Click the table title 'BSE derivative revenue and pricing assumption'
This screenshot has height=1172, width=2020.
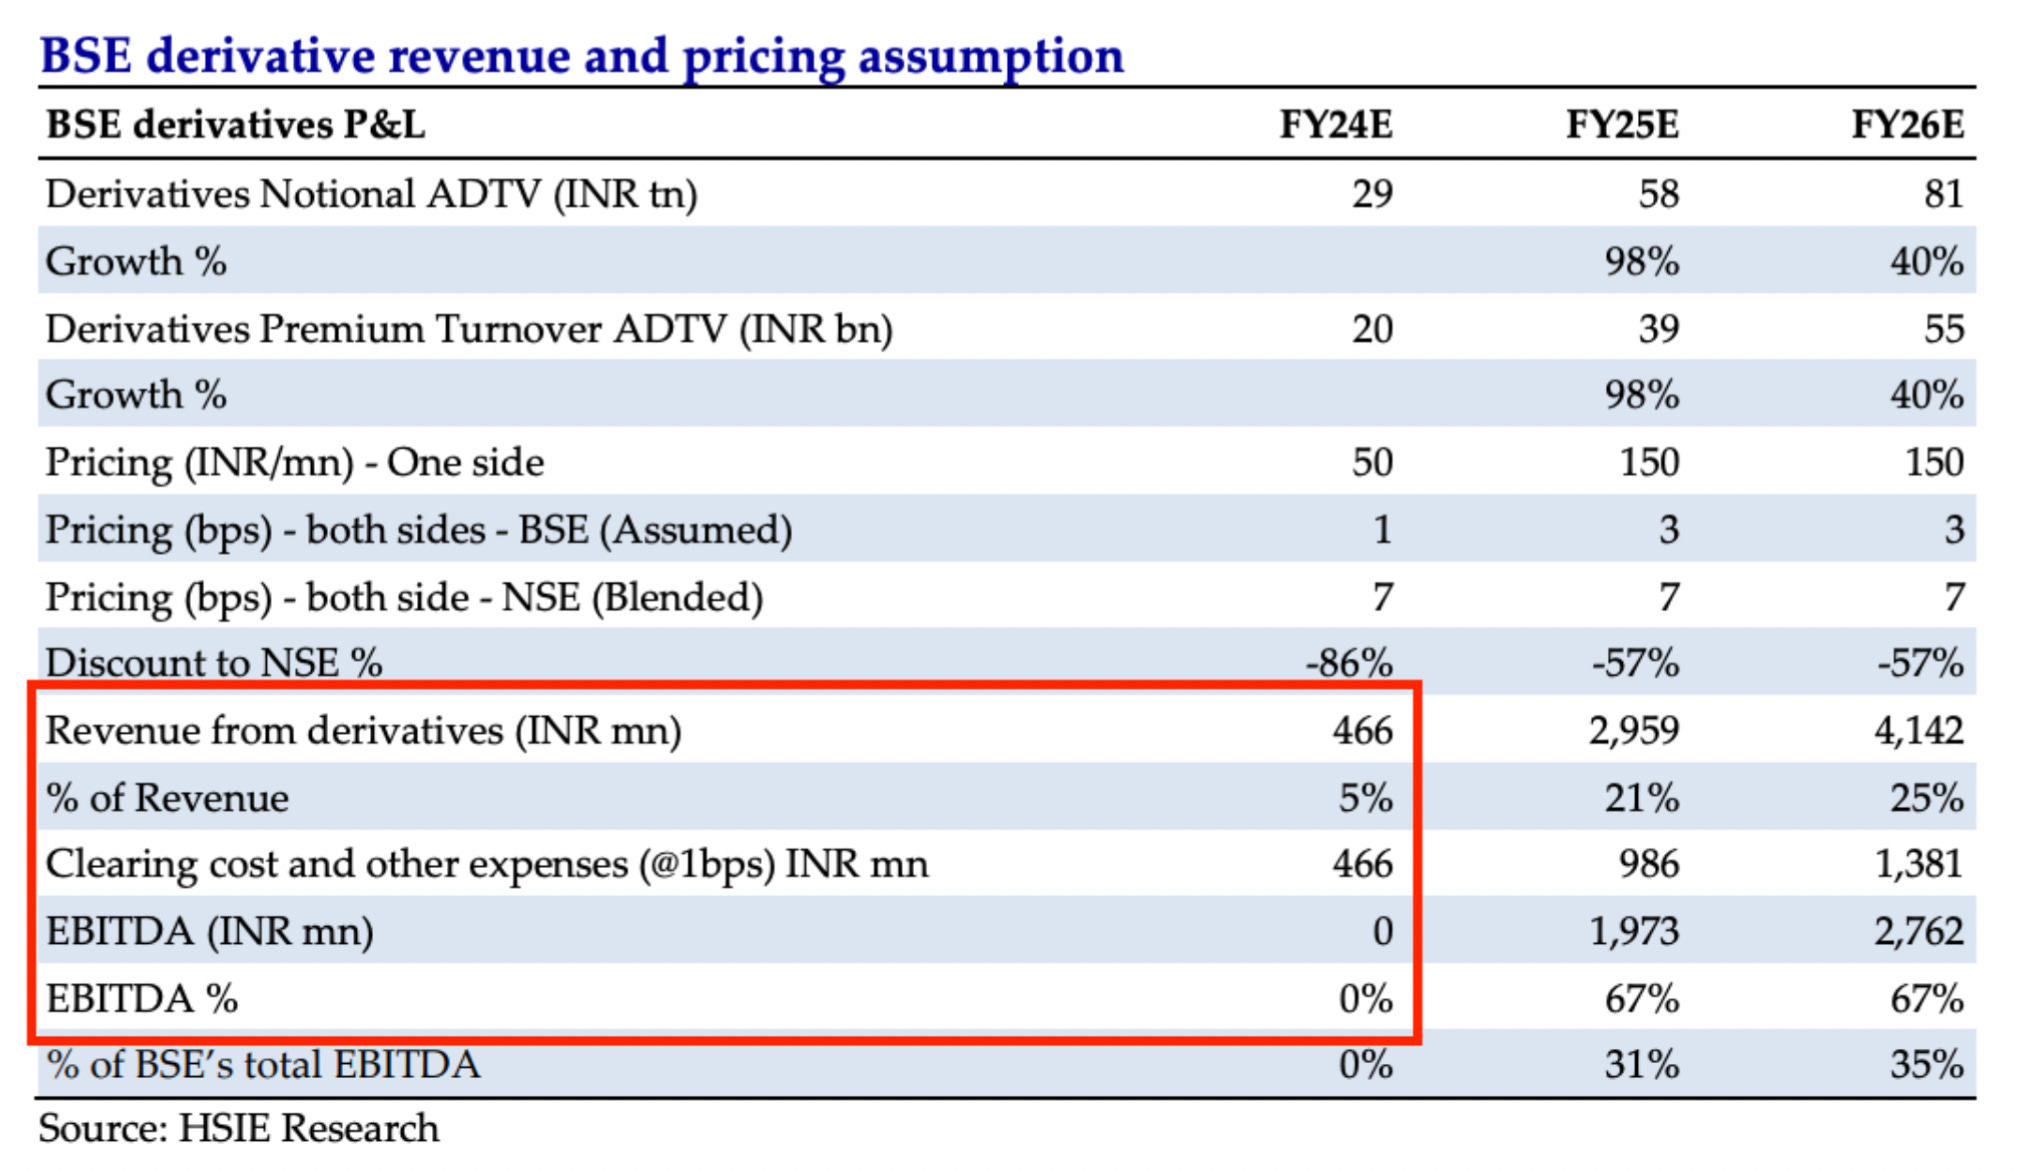coord(582,56)
